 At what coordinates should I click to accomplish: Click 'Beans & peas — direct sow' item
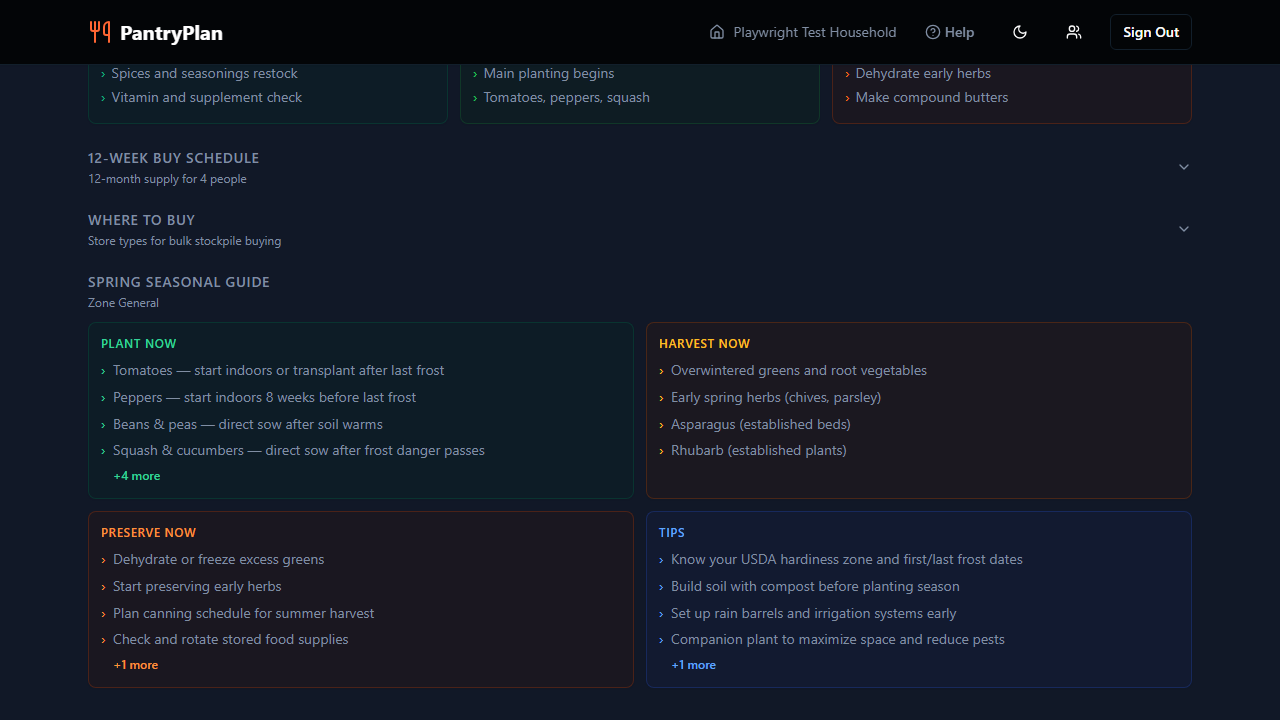248,424
